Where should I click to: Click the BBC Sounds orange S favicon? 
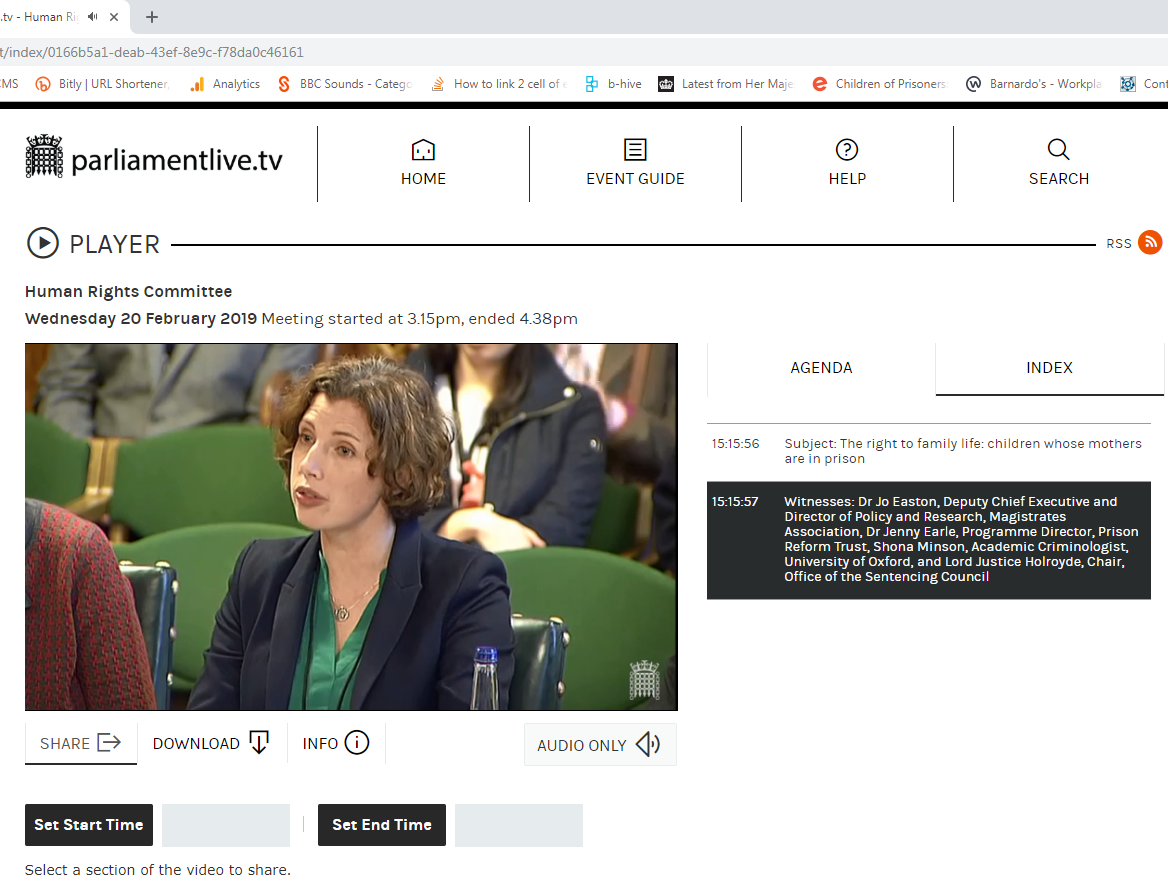pos(284,84)
